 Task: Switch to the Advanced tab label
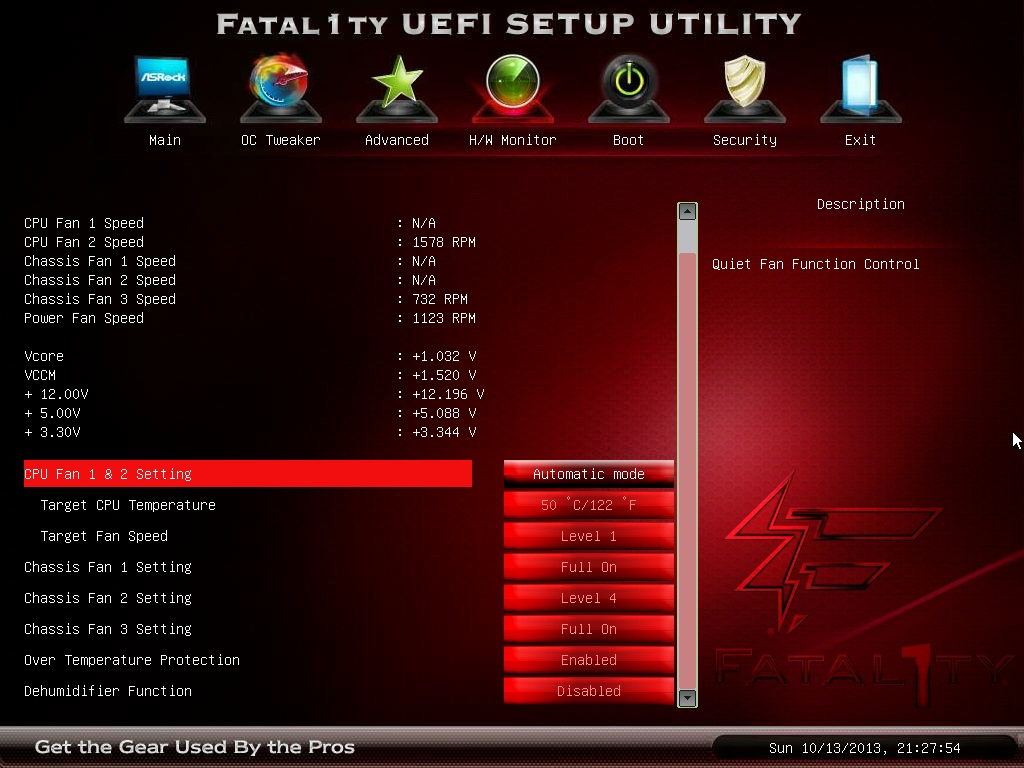[397, 140]
